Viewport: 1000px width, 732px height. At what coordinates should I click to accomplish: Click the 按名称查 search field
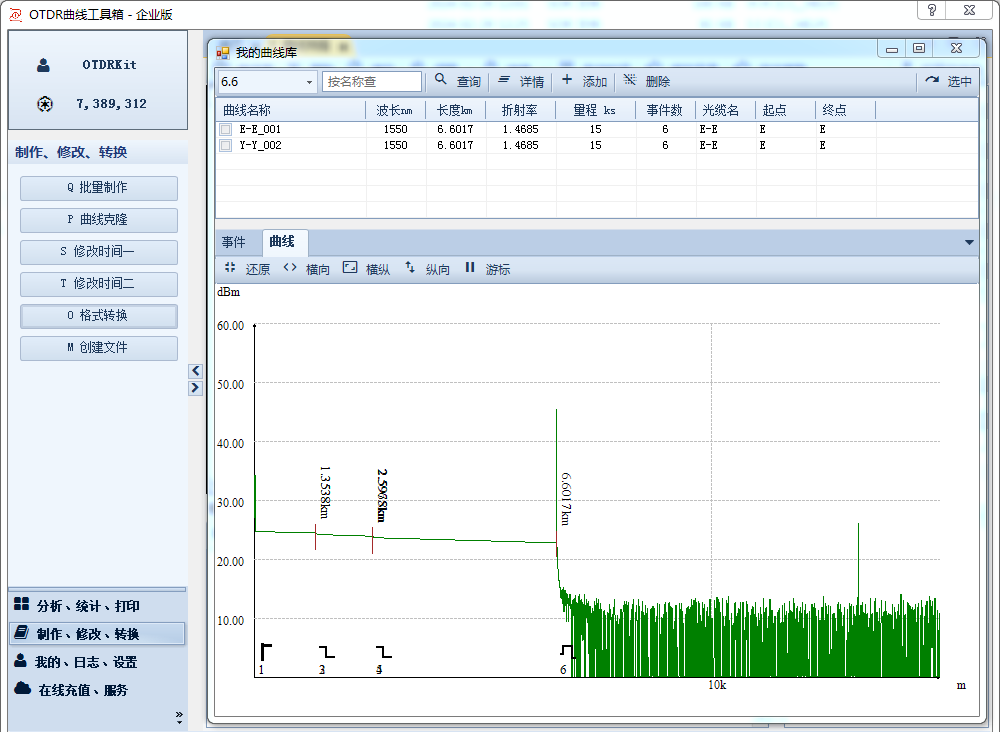point(372,82)
